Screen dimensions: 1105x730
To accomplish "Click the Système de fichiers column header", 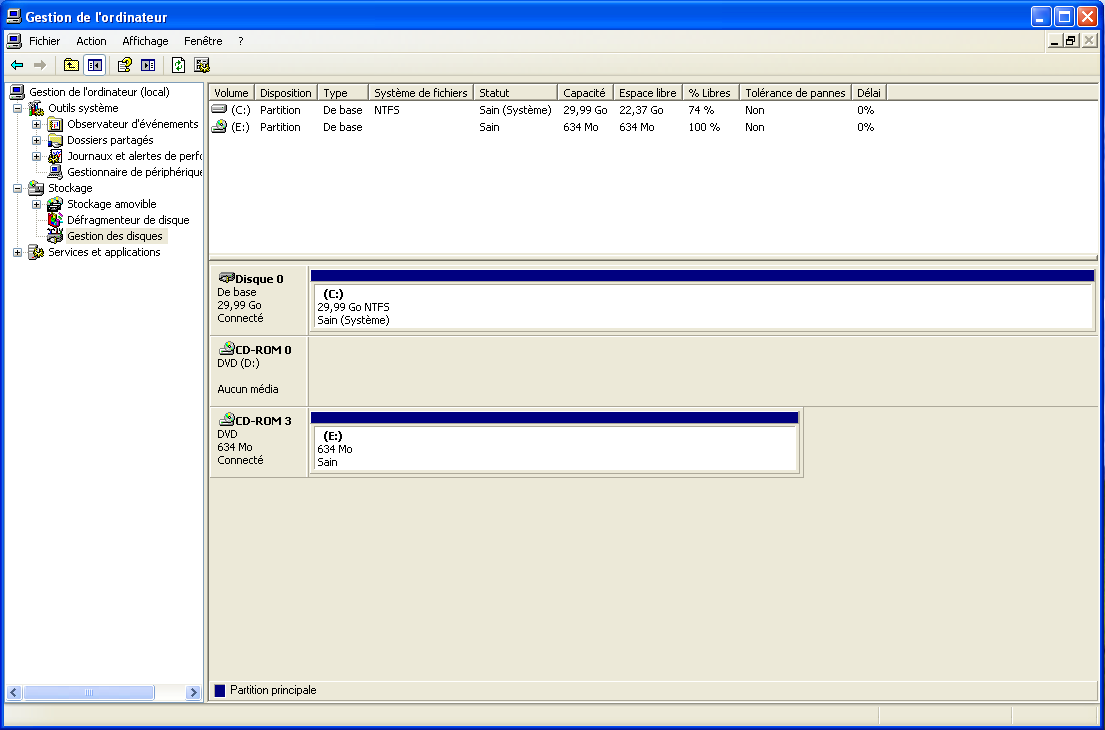I will click(421, 92).
